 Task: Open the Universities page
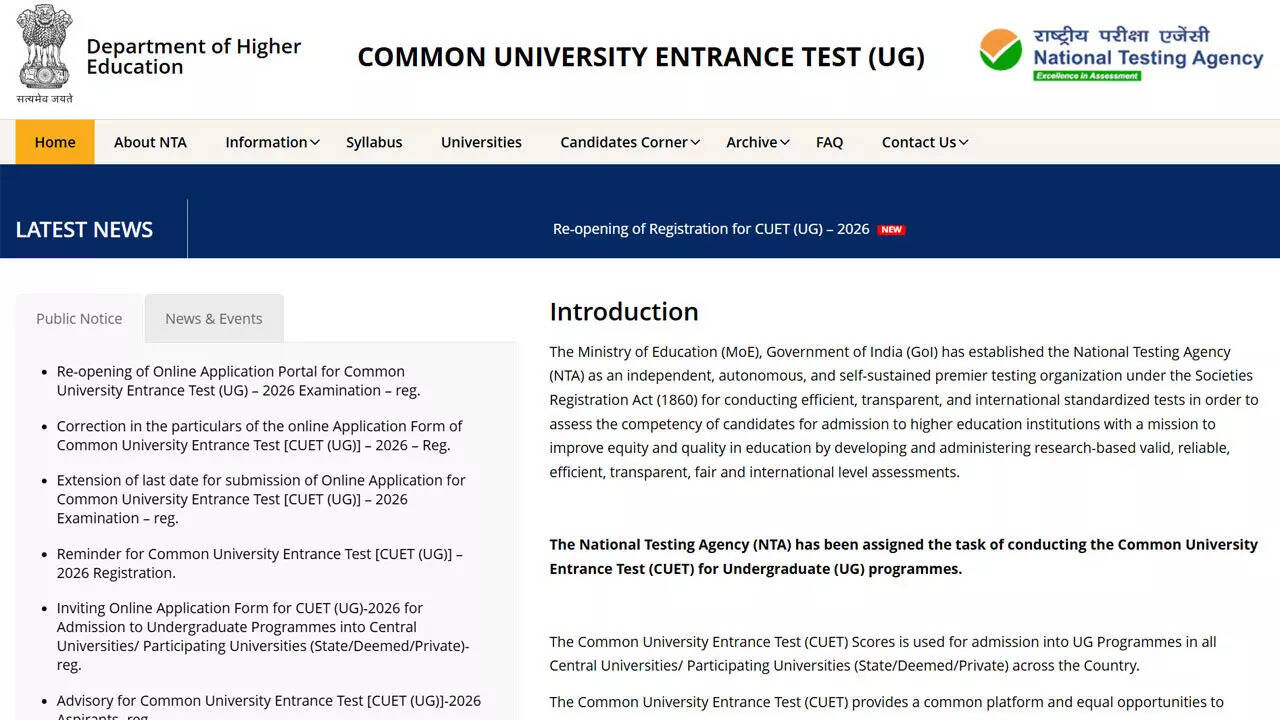tap(481, 142)
